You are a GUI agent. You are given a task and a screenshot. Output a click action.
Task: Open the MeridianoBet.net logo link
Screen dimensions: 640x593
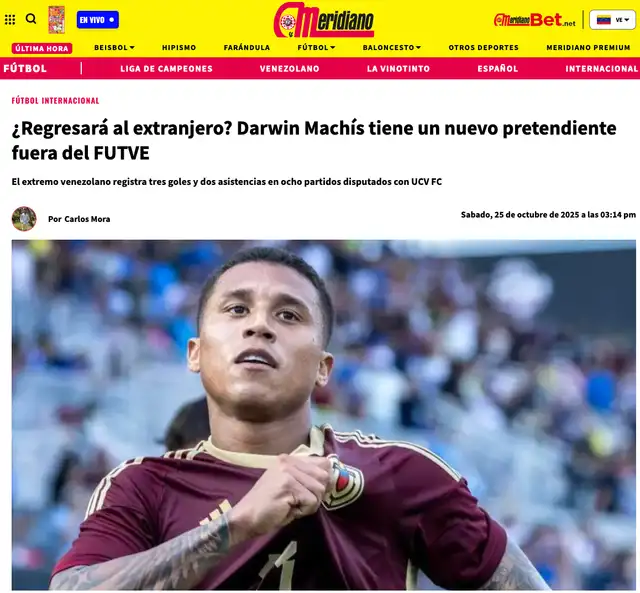pos(535,20)
